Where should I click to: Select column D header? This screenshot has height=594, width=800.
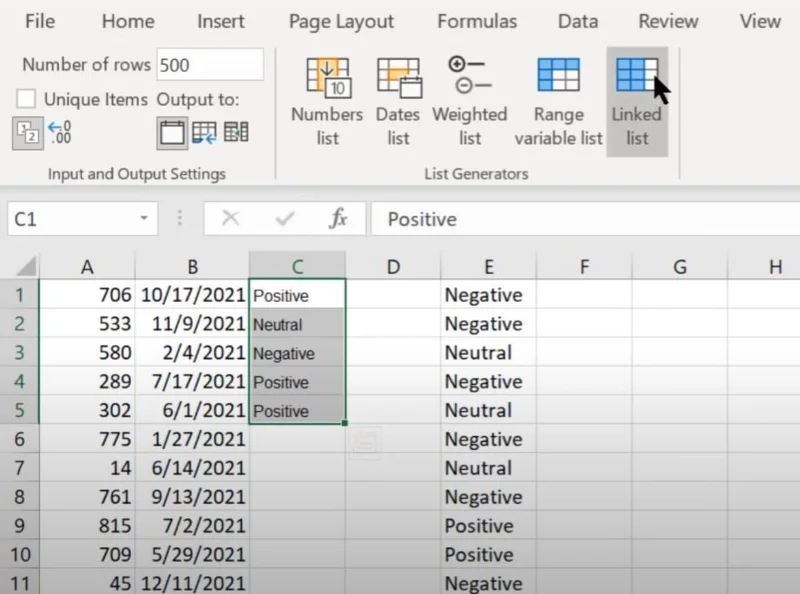393,266
